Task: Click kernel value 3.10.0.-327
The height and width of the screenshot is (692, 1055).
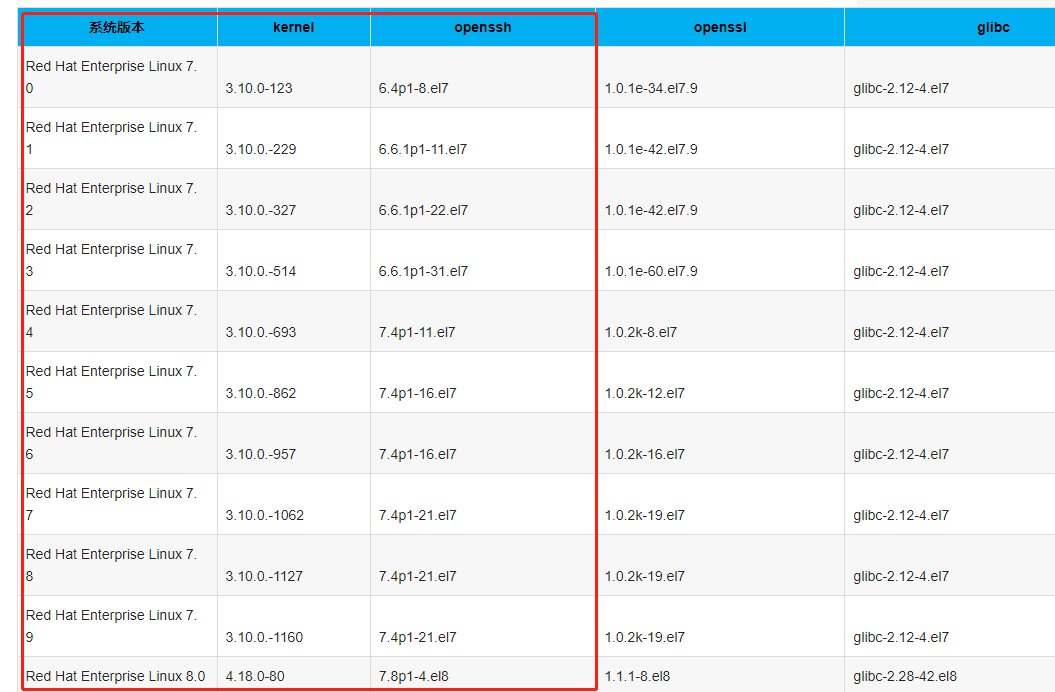Action: pyautogui.click(x=261, y=210)
